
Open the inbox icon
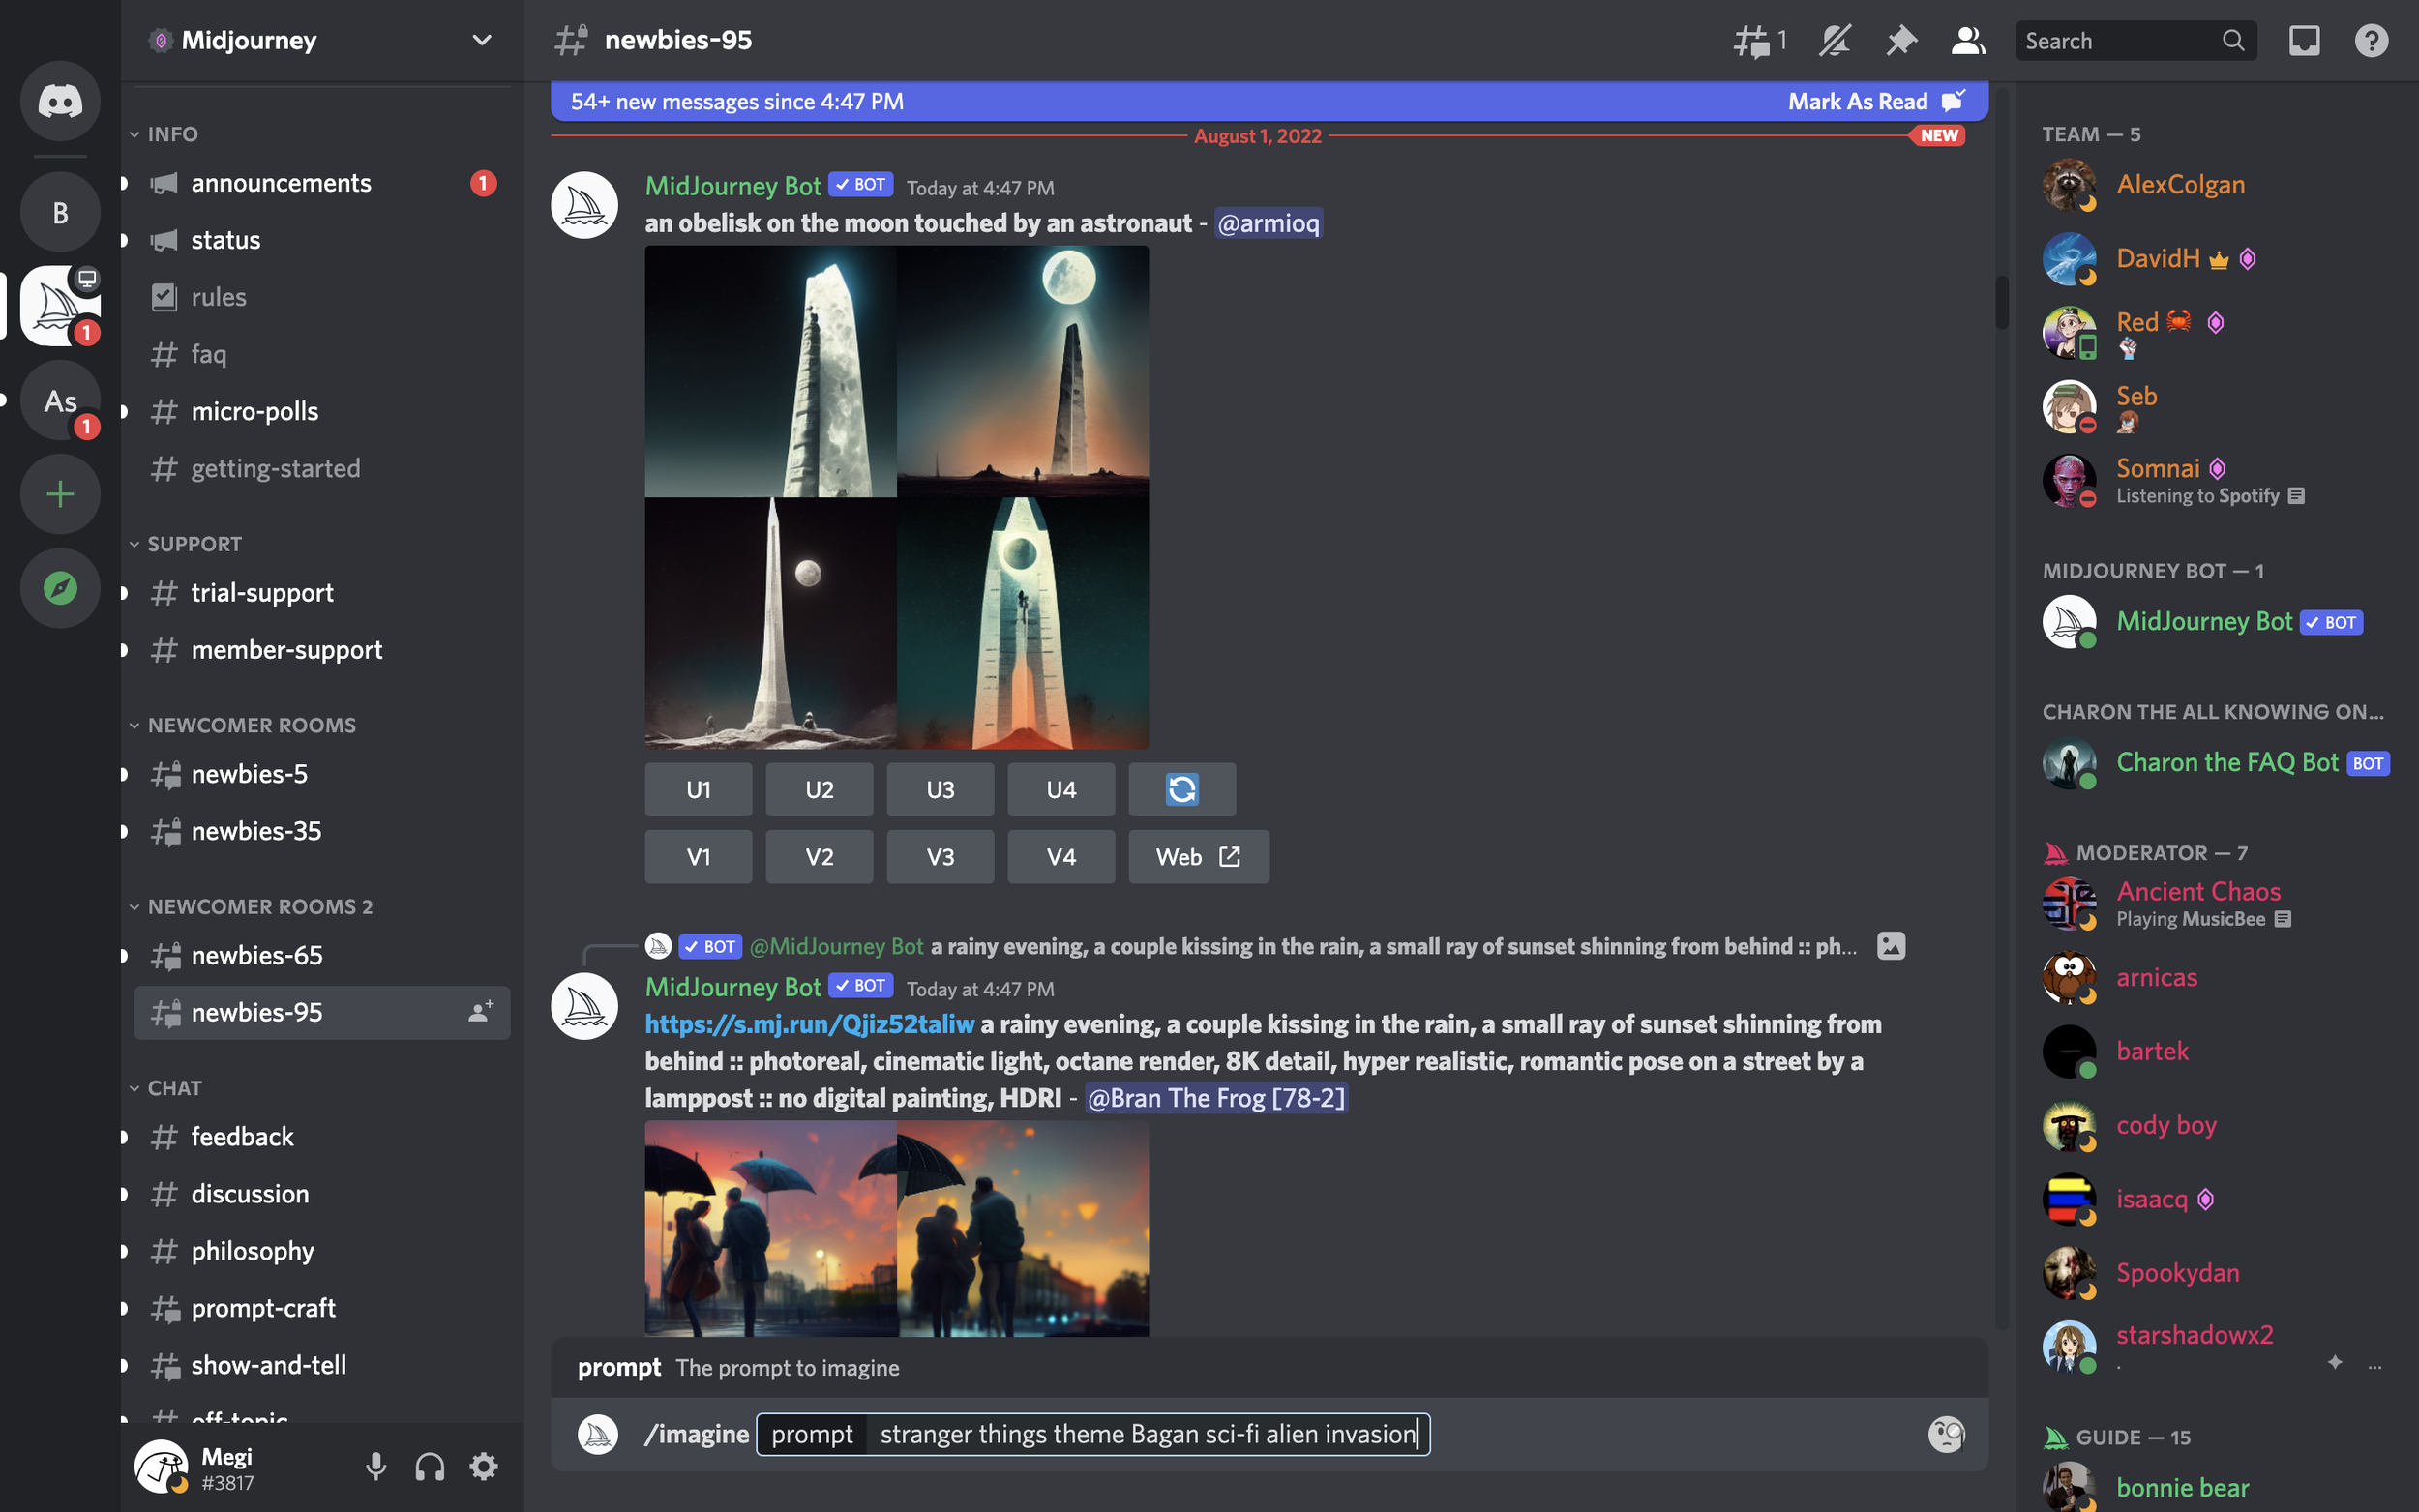[2304, 41]
